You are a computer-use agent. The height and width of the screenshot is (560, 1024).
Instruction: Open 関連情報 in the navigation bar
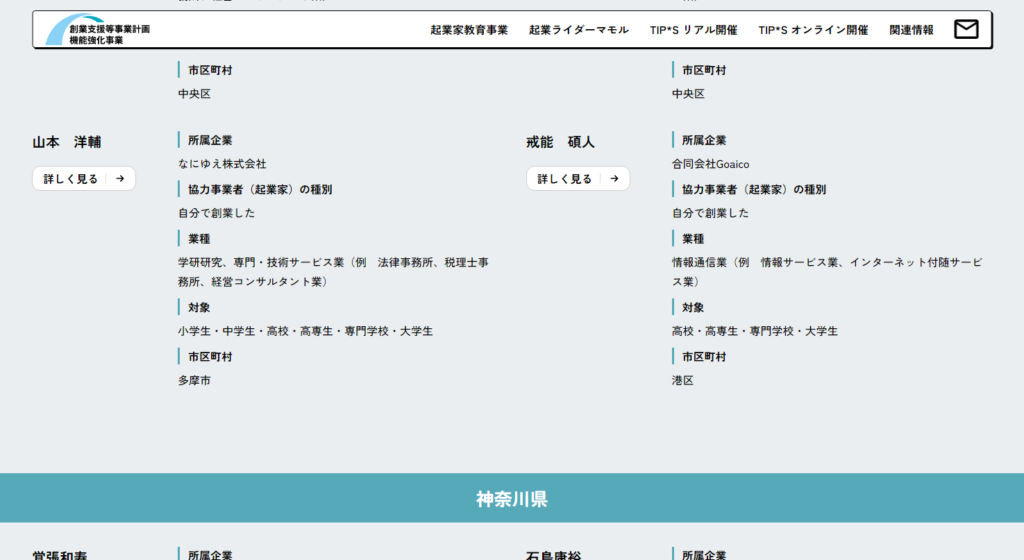911,30
